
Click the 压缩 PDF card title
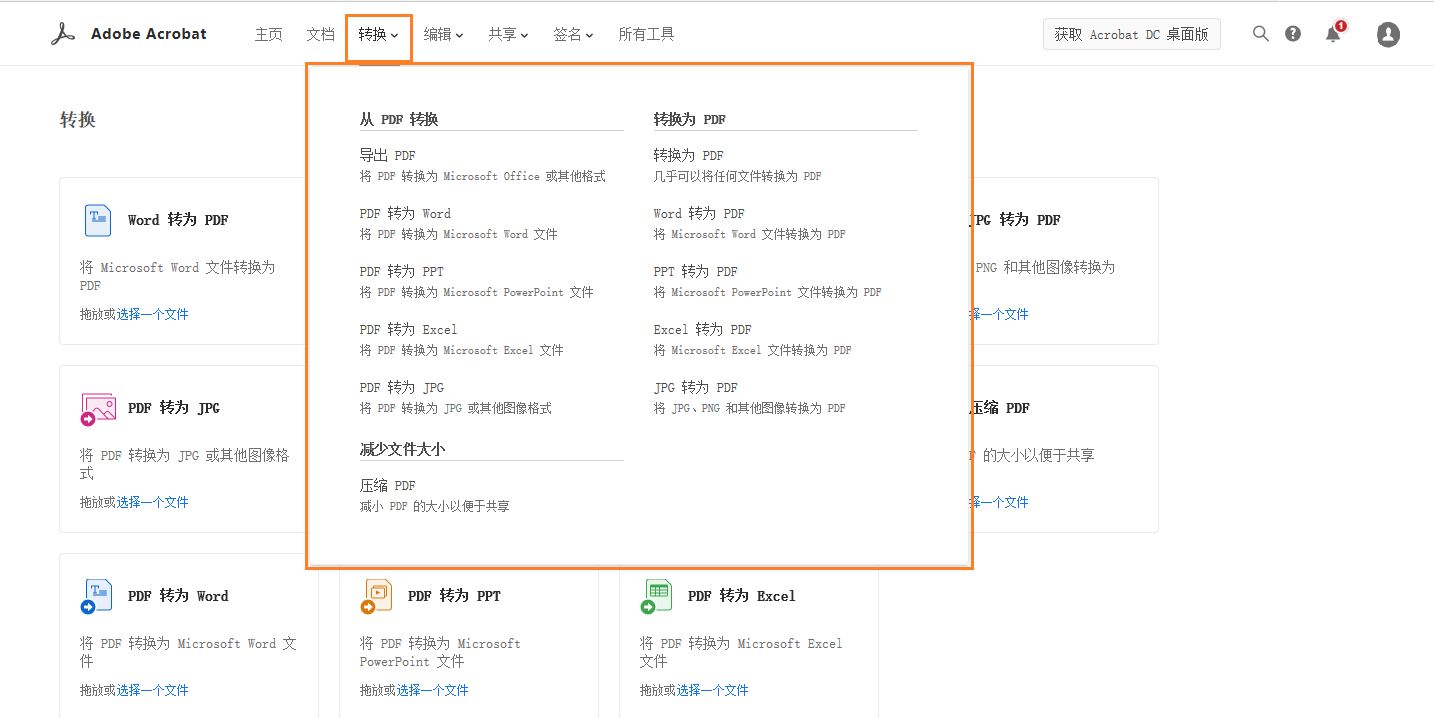tap(1001, 408)
